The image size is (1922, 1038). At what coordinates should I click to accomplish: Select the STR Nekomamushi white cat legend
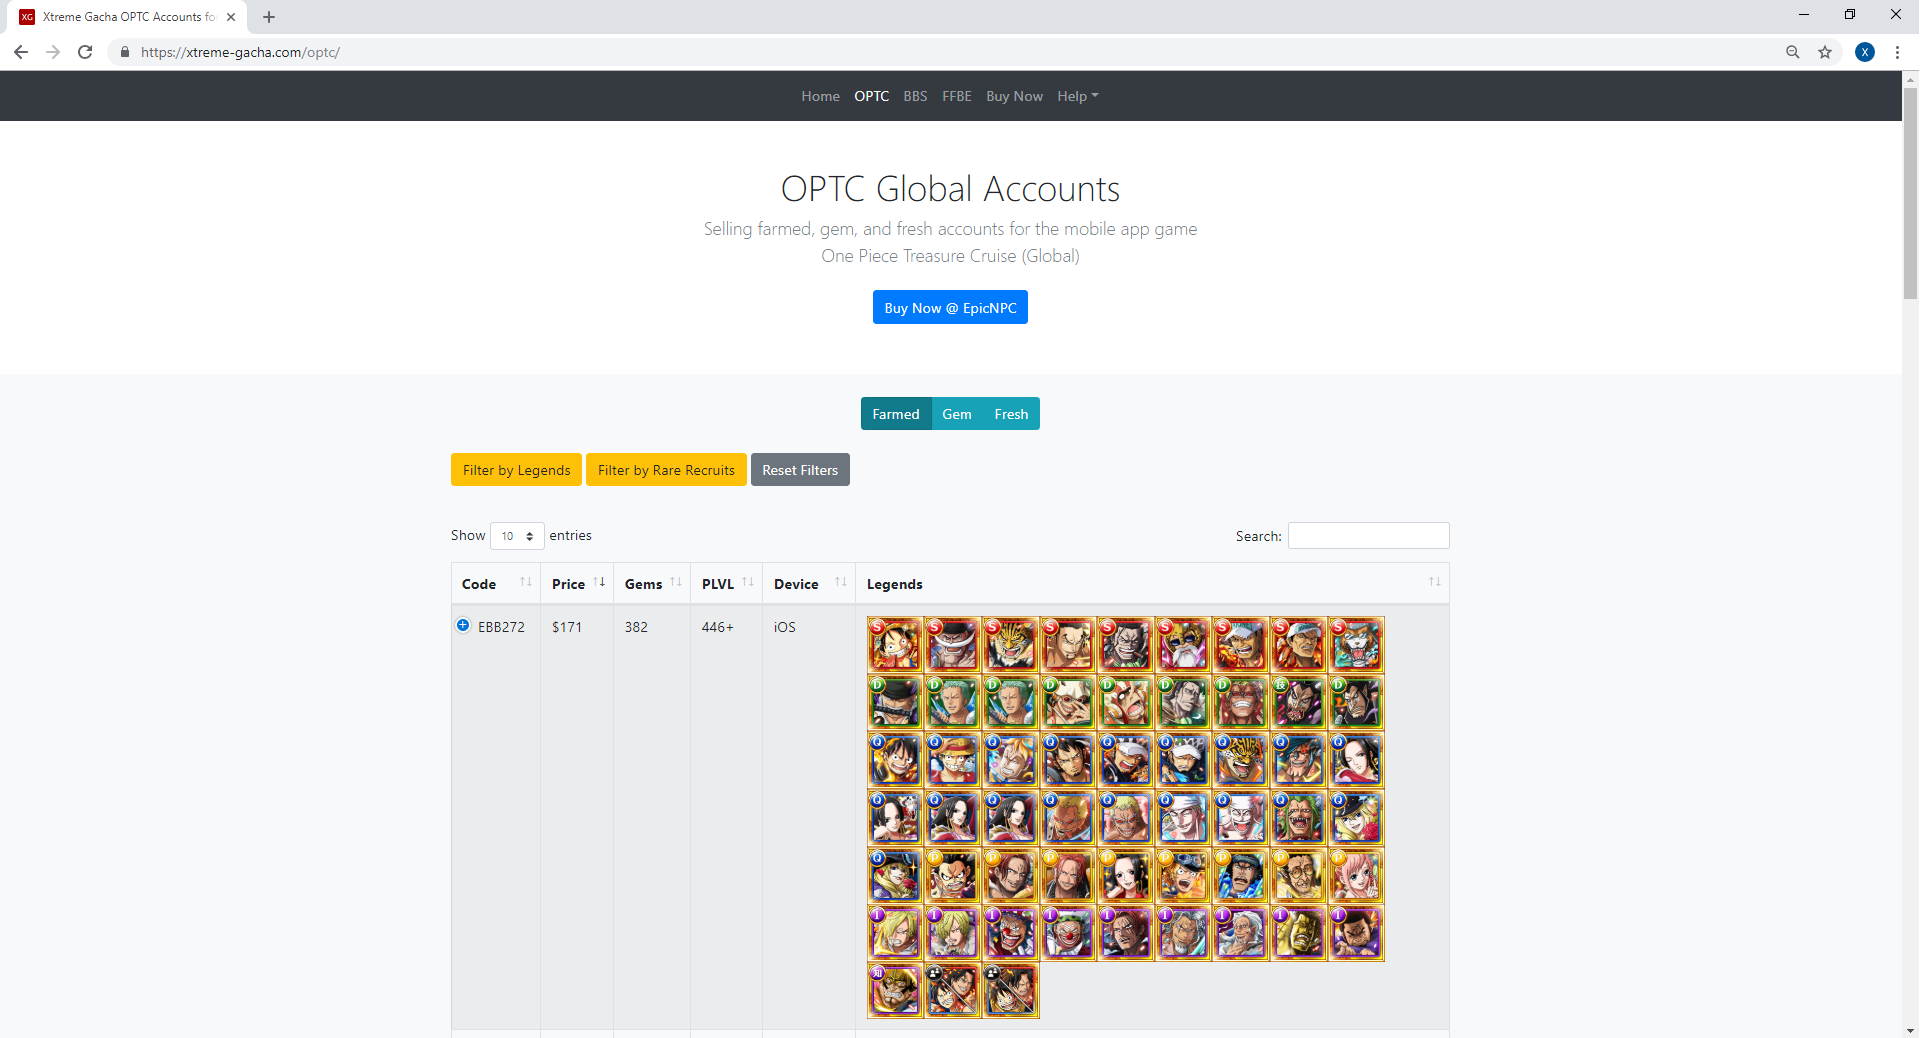coord(1356,645)
